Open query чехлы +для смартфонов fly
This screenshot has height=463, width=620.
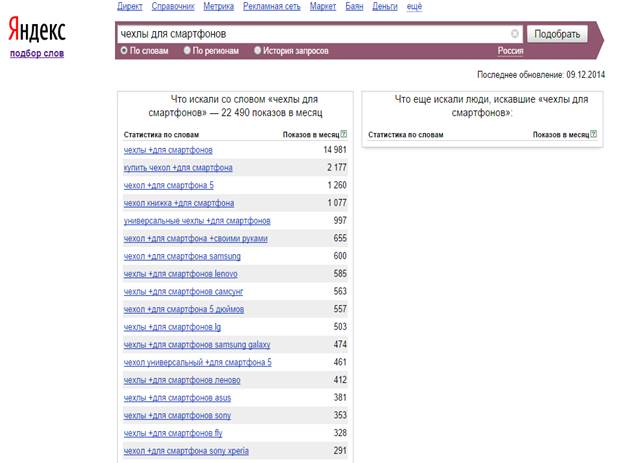click(173, 433)
